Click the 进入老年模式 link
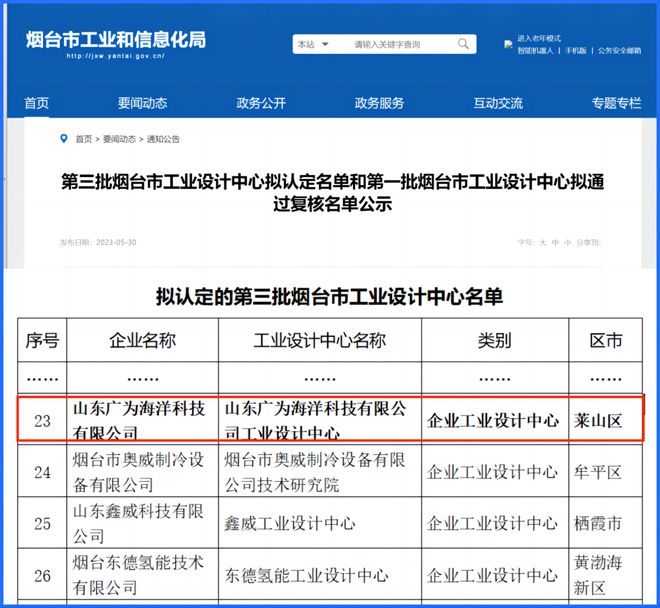Image resolution: width=660 pixels, height=608 pixels. (x=539, y=38)
